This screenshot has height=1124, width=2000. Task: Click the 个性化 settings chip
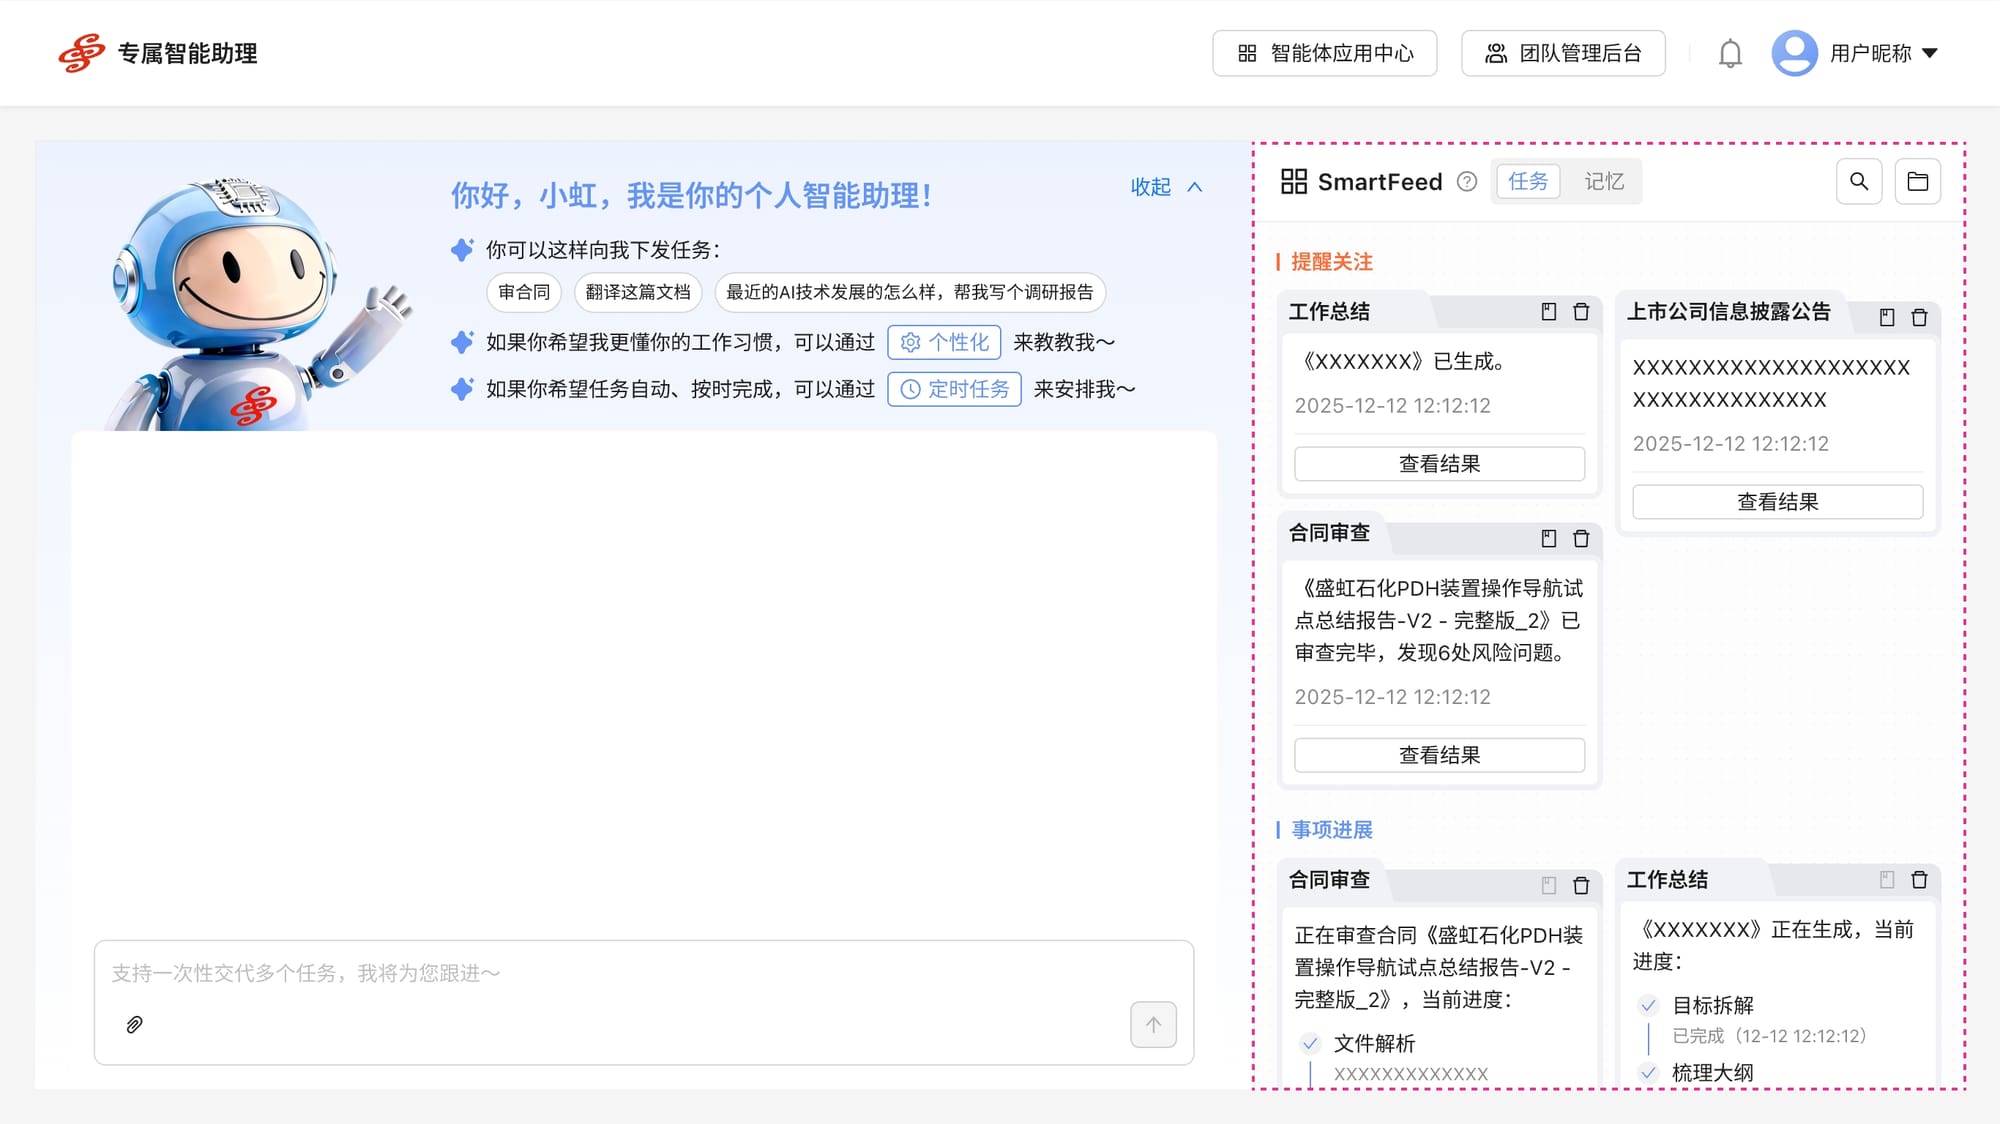point(944,343)
